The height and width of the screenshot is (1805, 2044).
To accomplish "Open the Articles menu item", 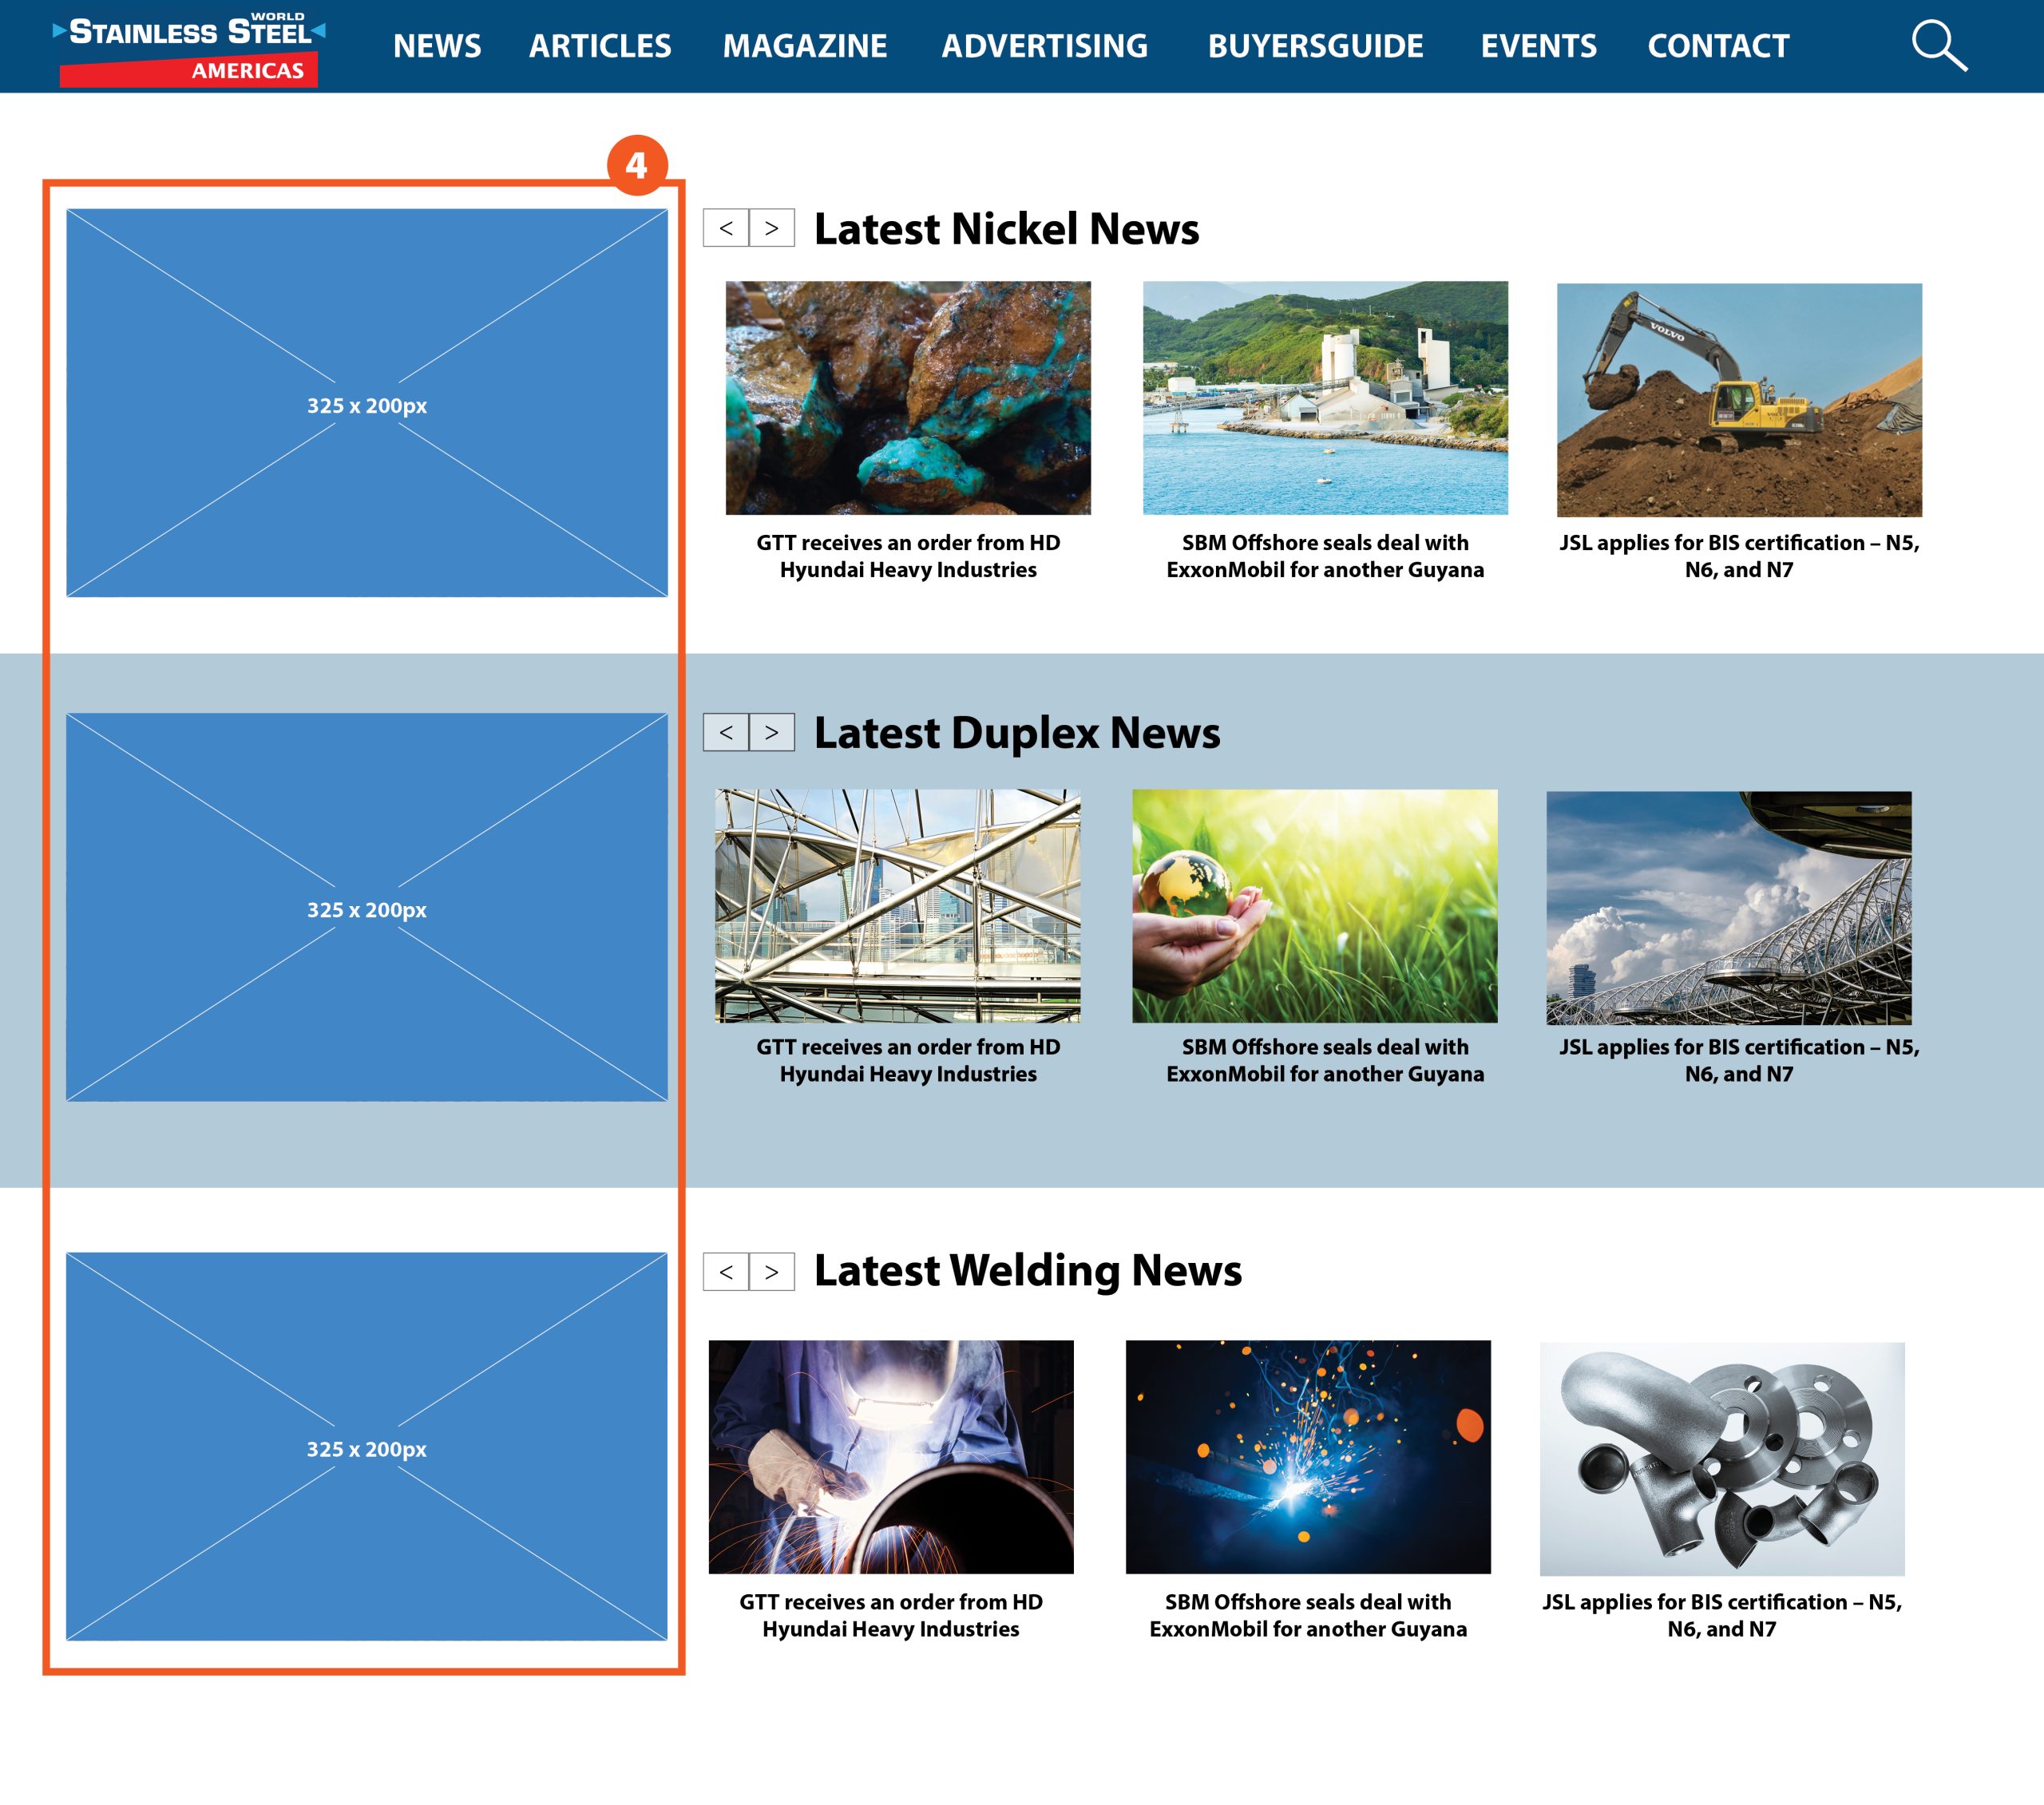I will click(600, 46).
